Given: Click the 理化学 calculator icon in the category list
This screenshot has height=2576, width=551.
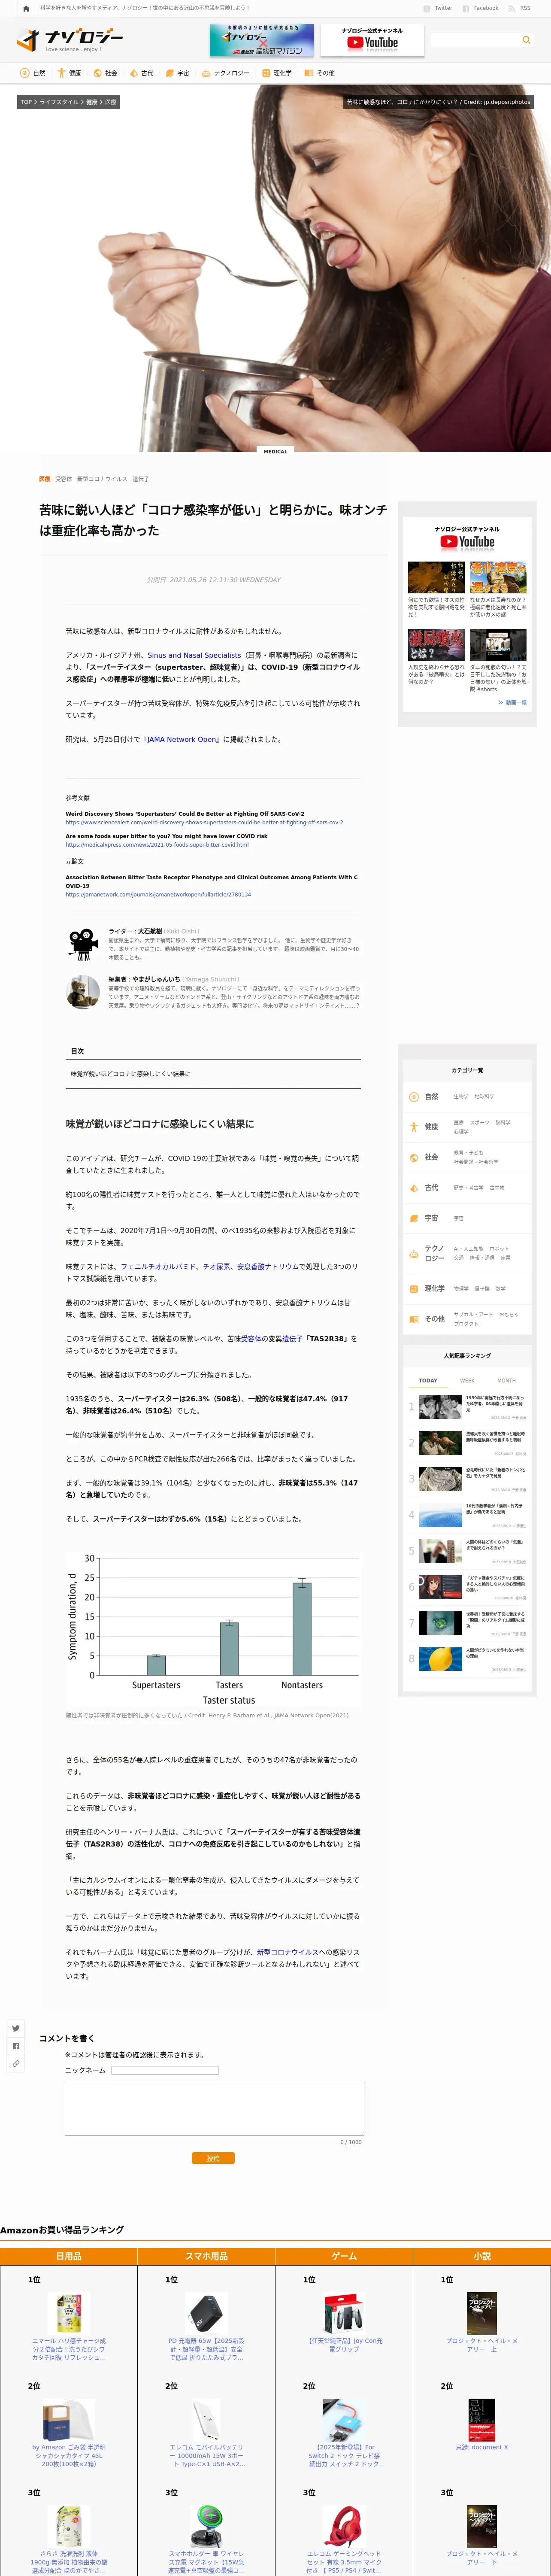Looking at the screenshot, I should coord(414,1289).
